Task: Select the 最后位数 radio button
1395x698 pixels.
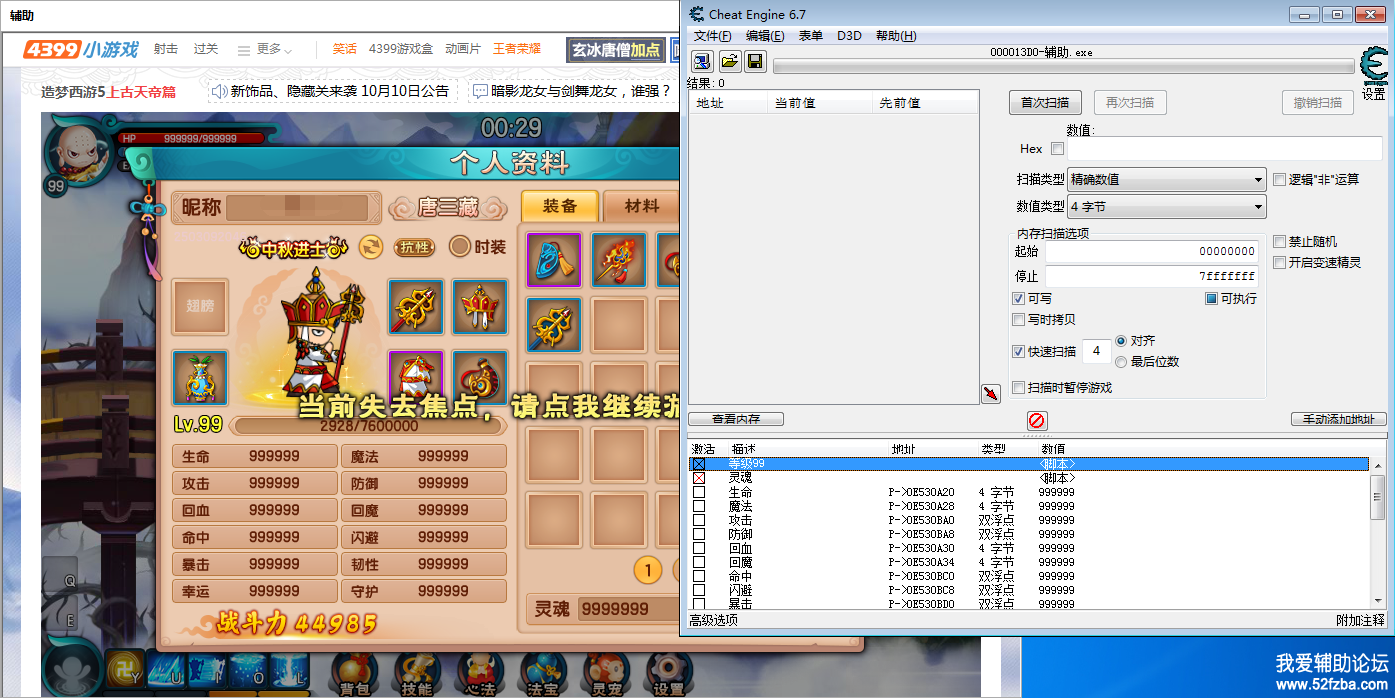Action: [1121, 362]
